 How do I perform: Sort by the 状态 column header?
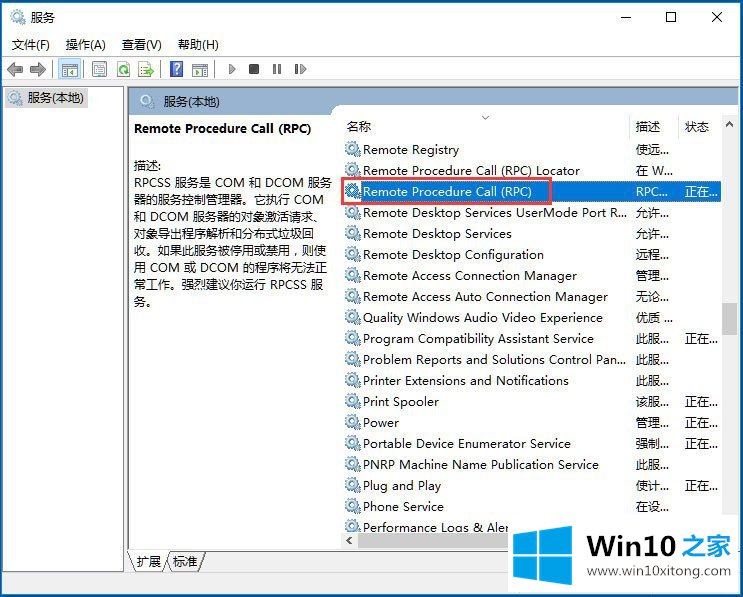coord(697,127)
